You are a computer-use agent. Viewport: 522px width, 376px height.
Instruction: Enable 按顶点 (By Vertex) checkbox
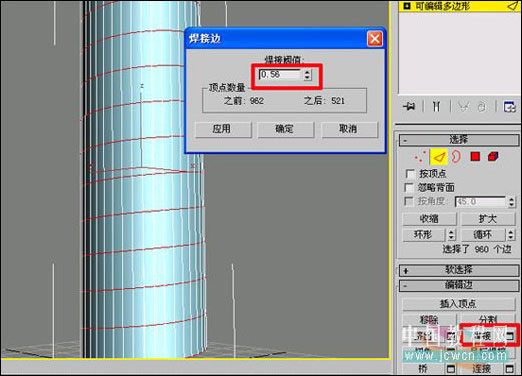coord(410,174)
